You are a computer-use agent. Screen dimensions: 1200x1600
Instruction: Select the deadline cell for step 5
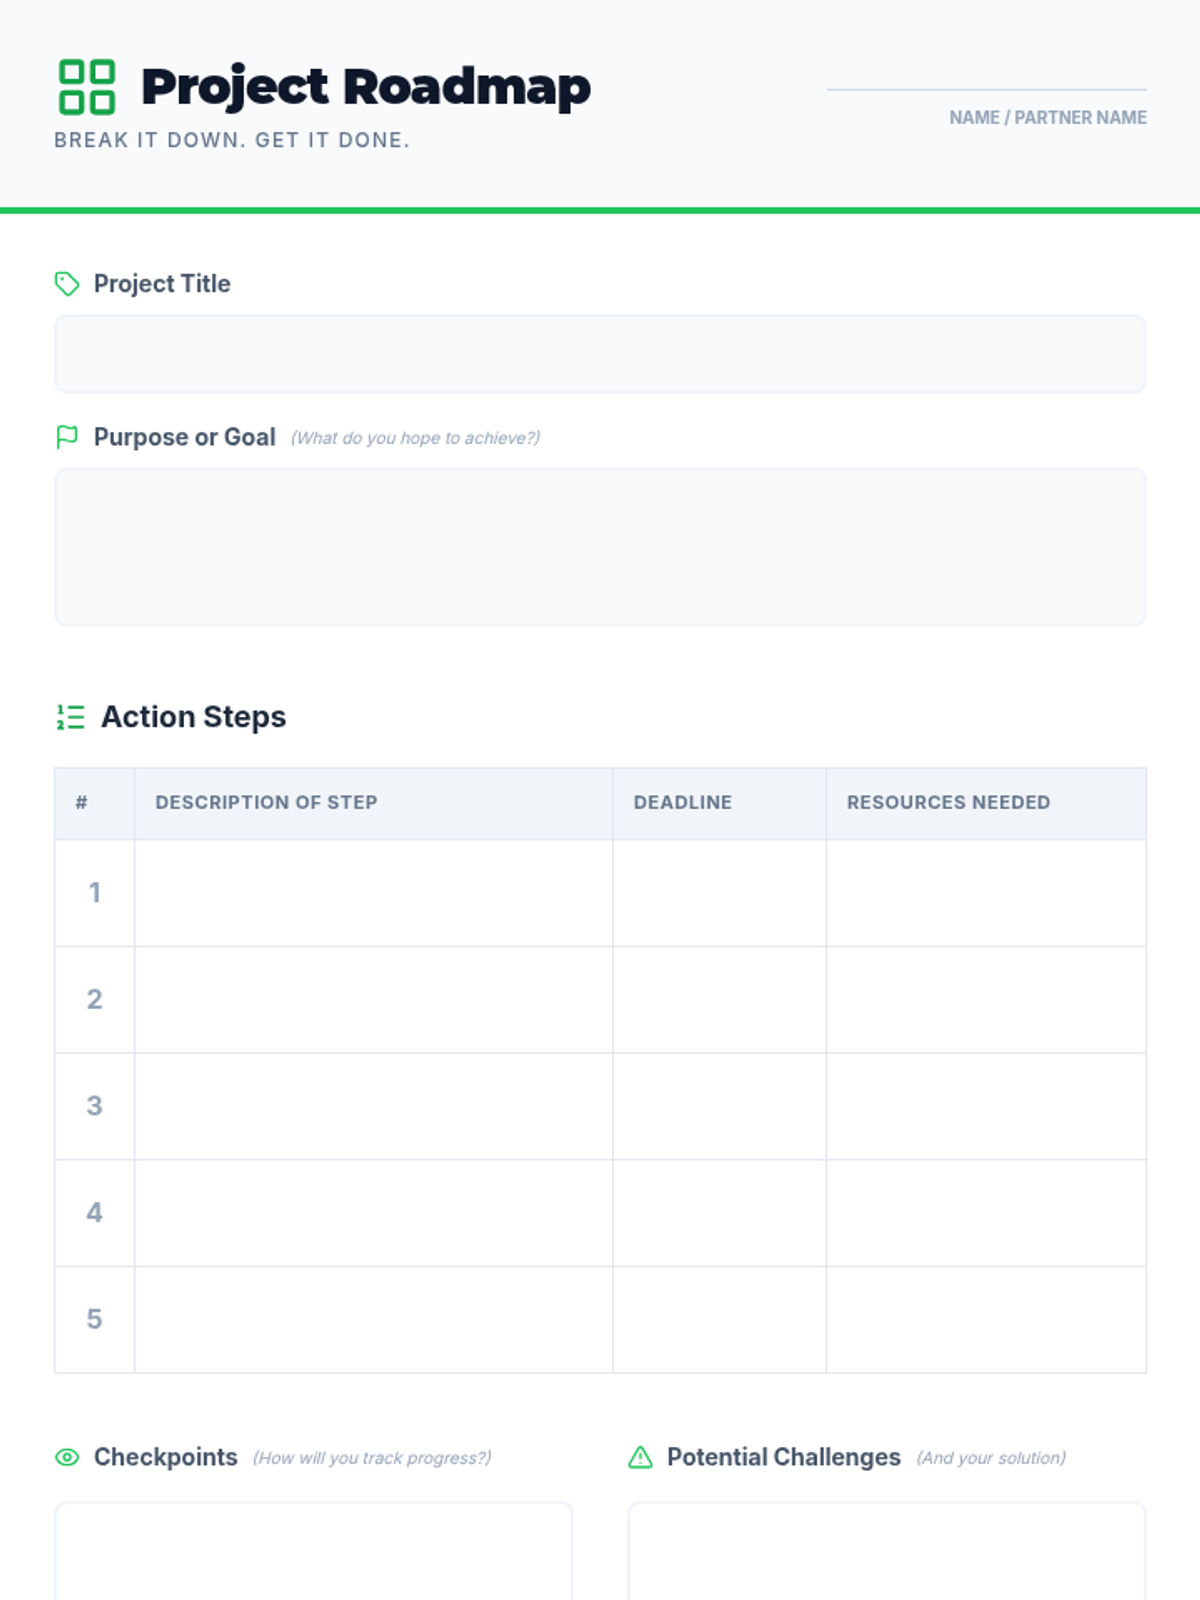point(719,1319)
